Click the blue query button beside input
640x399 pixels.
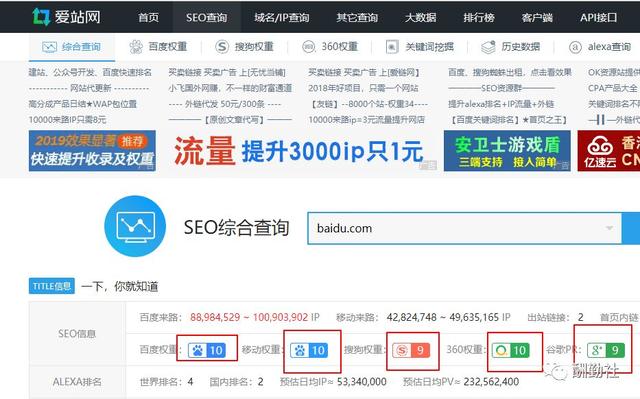tap(631, 228)
